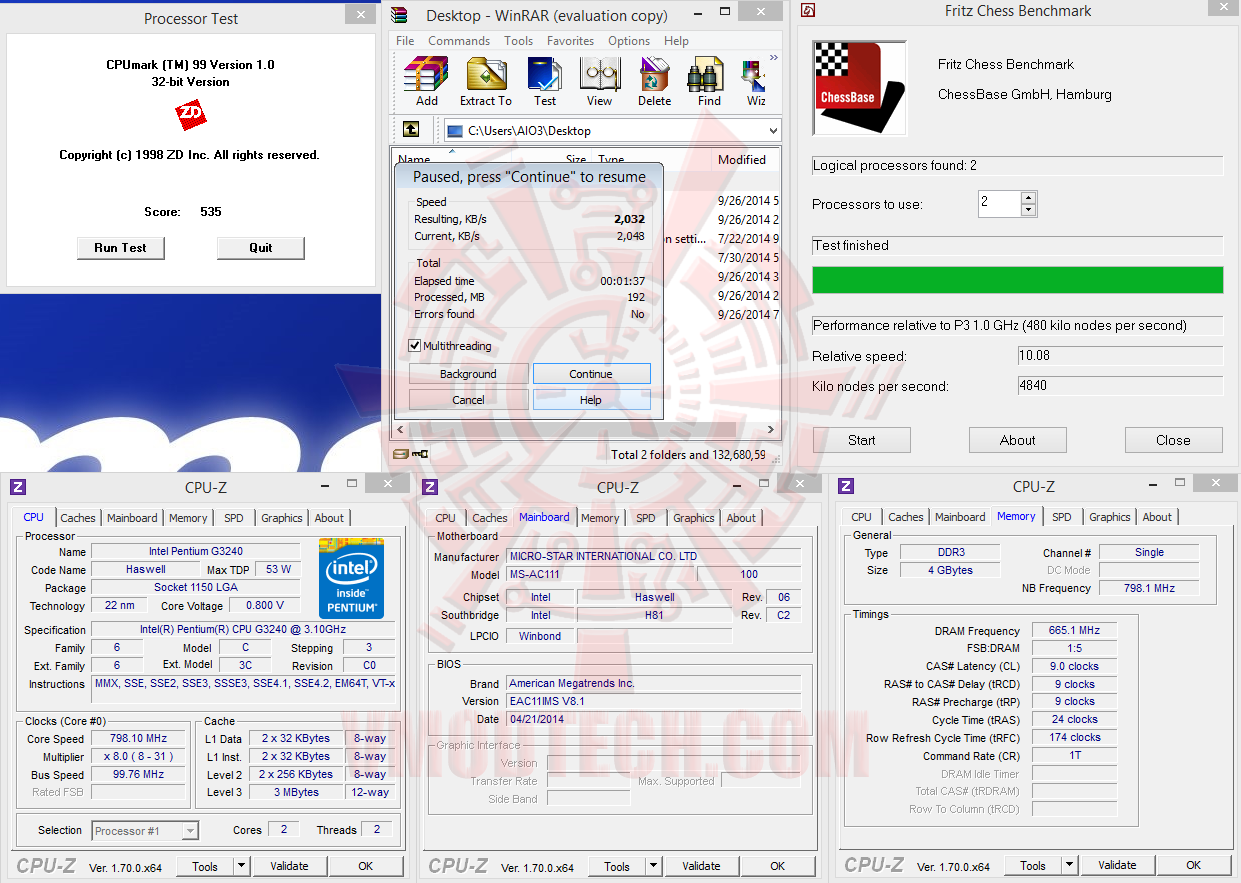The width and height of the screenshot is (1241, 883).
Task: Click About in Fritz Chess Benchmark
Action: (x=1018, y=440)
